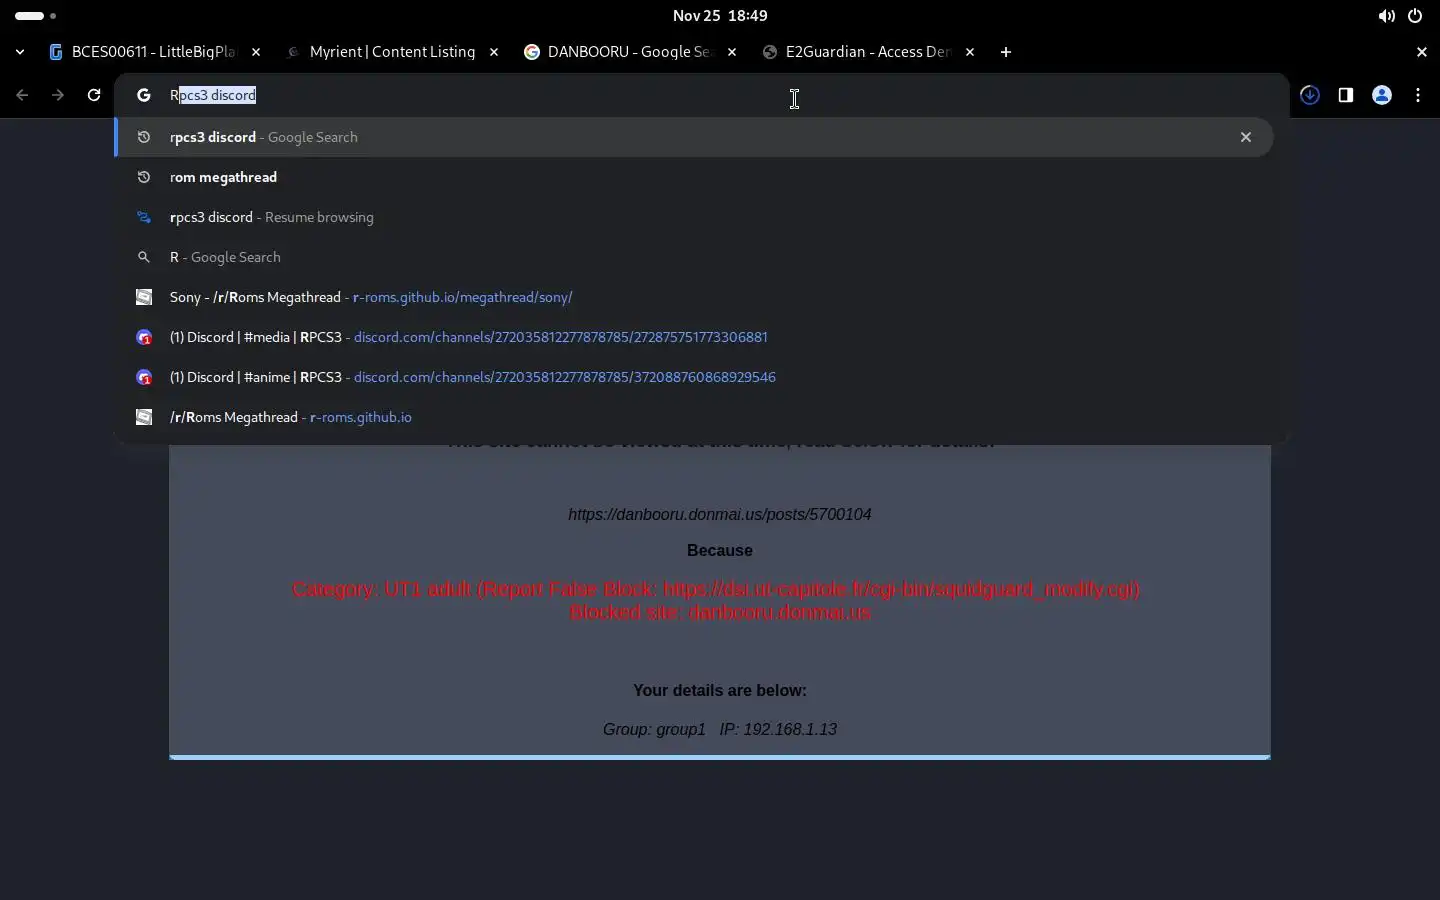The image size is (1440, 900).
Task: Click the history clock icon beside rom megathread
Action: 144,177
